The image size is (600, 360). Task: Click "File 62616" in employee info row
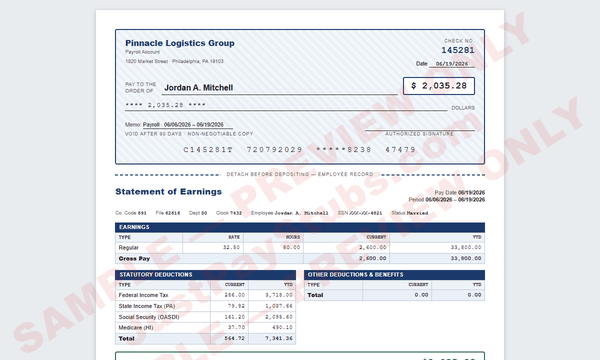click(x=168, y=213)
